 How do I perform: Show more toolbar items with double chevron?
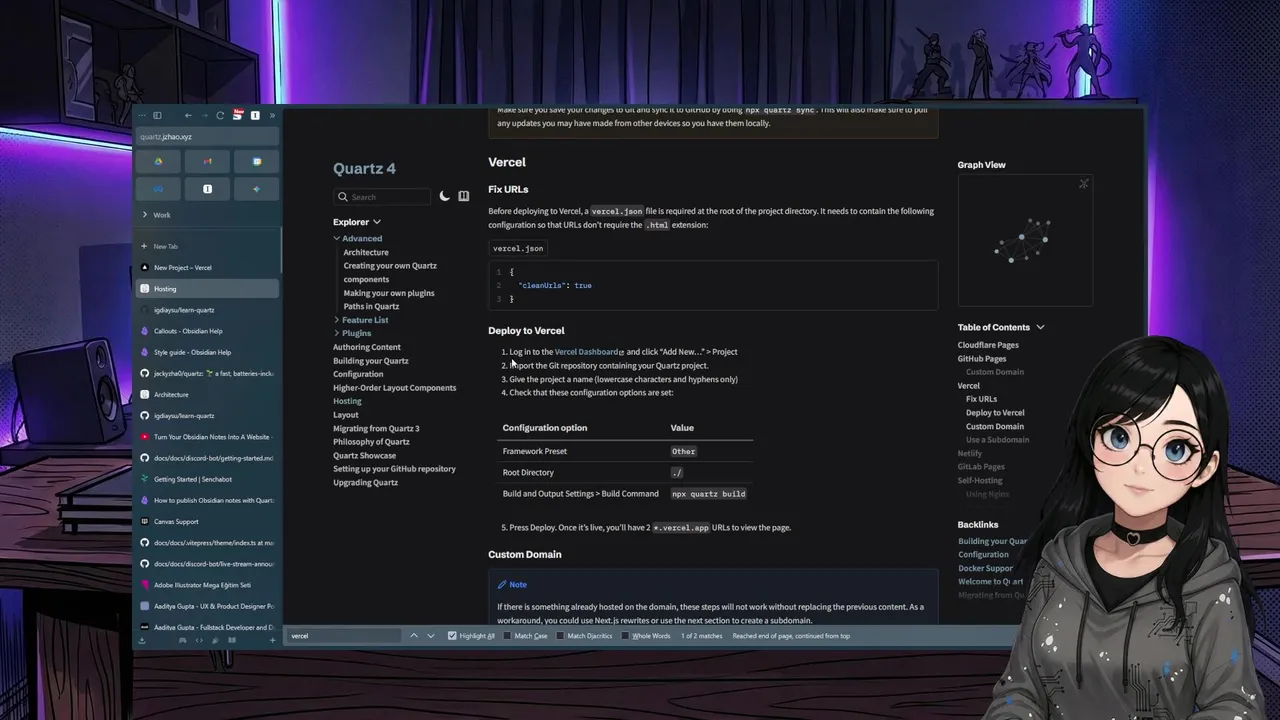pos(272,115)
